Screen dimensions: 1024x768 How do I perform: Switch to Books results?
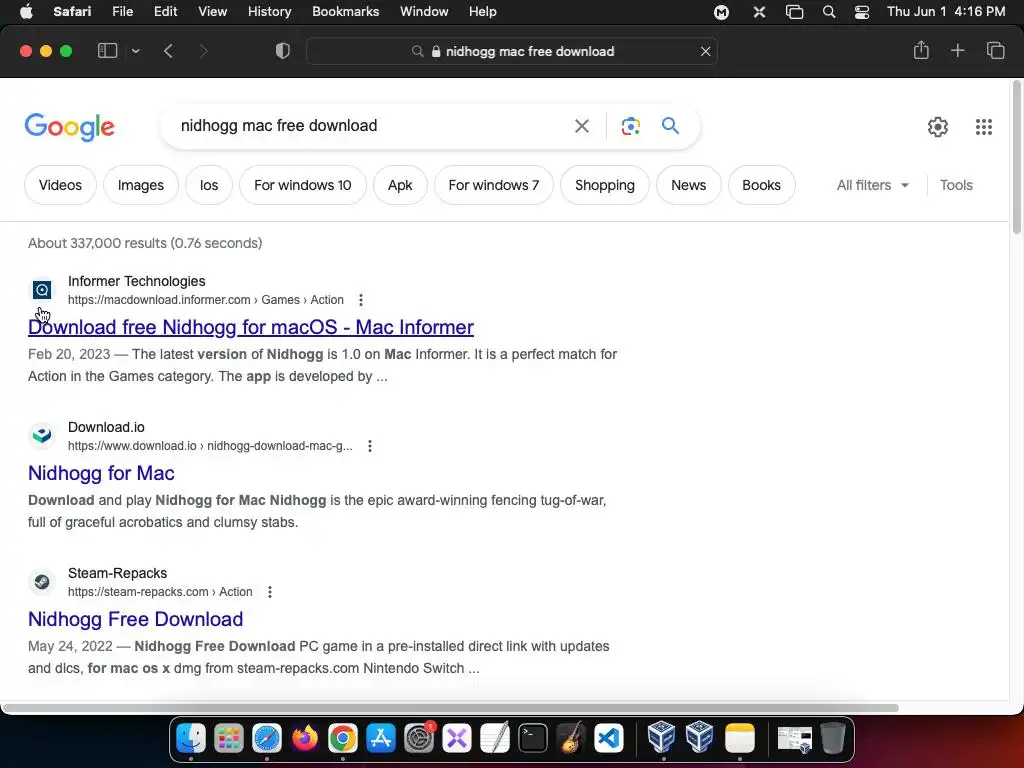tap(761, 185)
